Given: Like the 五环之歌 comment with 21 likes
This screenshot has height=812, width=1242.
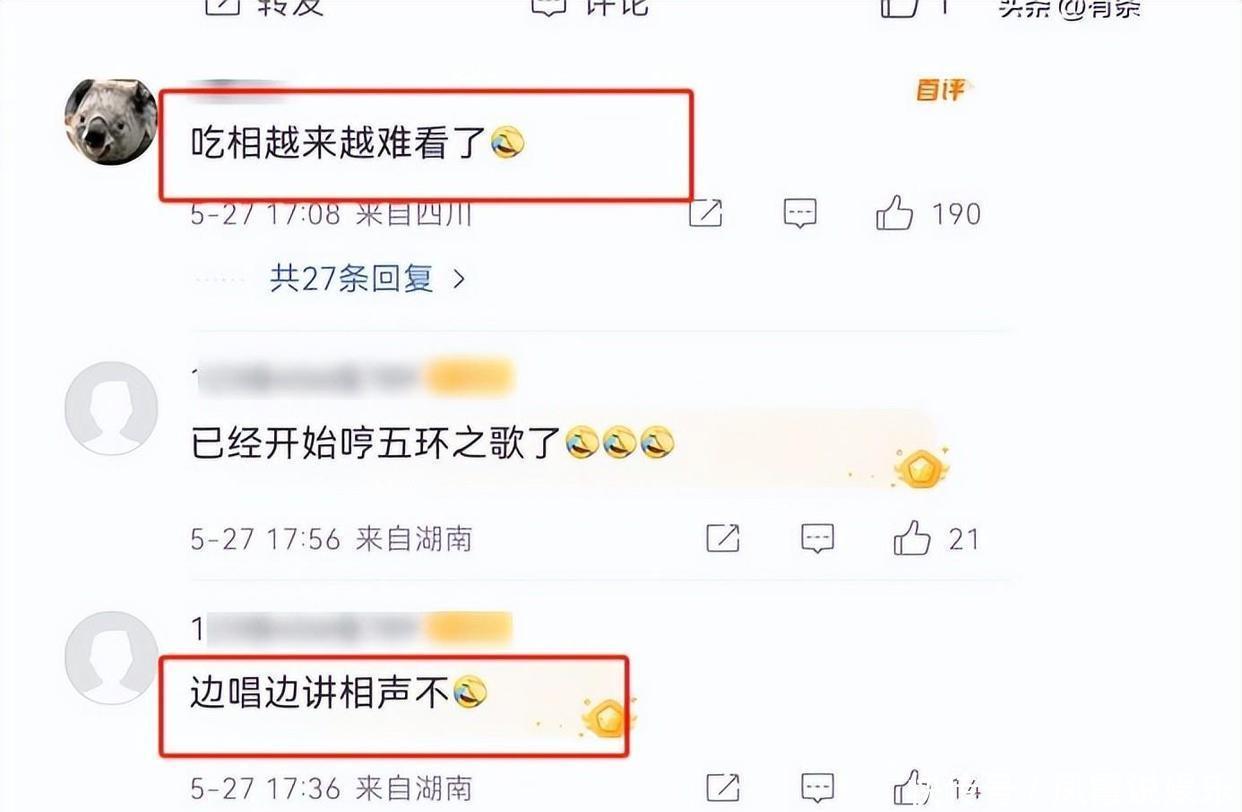Looking at the screenshot, I should click(912, 539).
